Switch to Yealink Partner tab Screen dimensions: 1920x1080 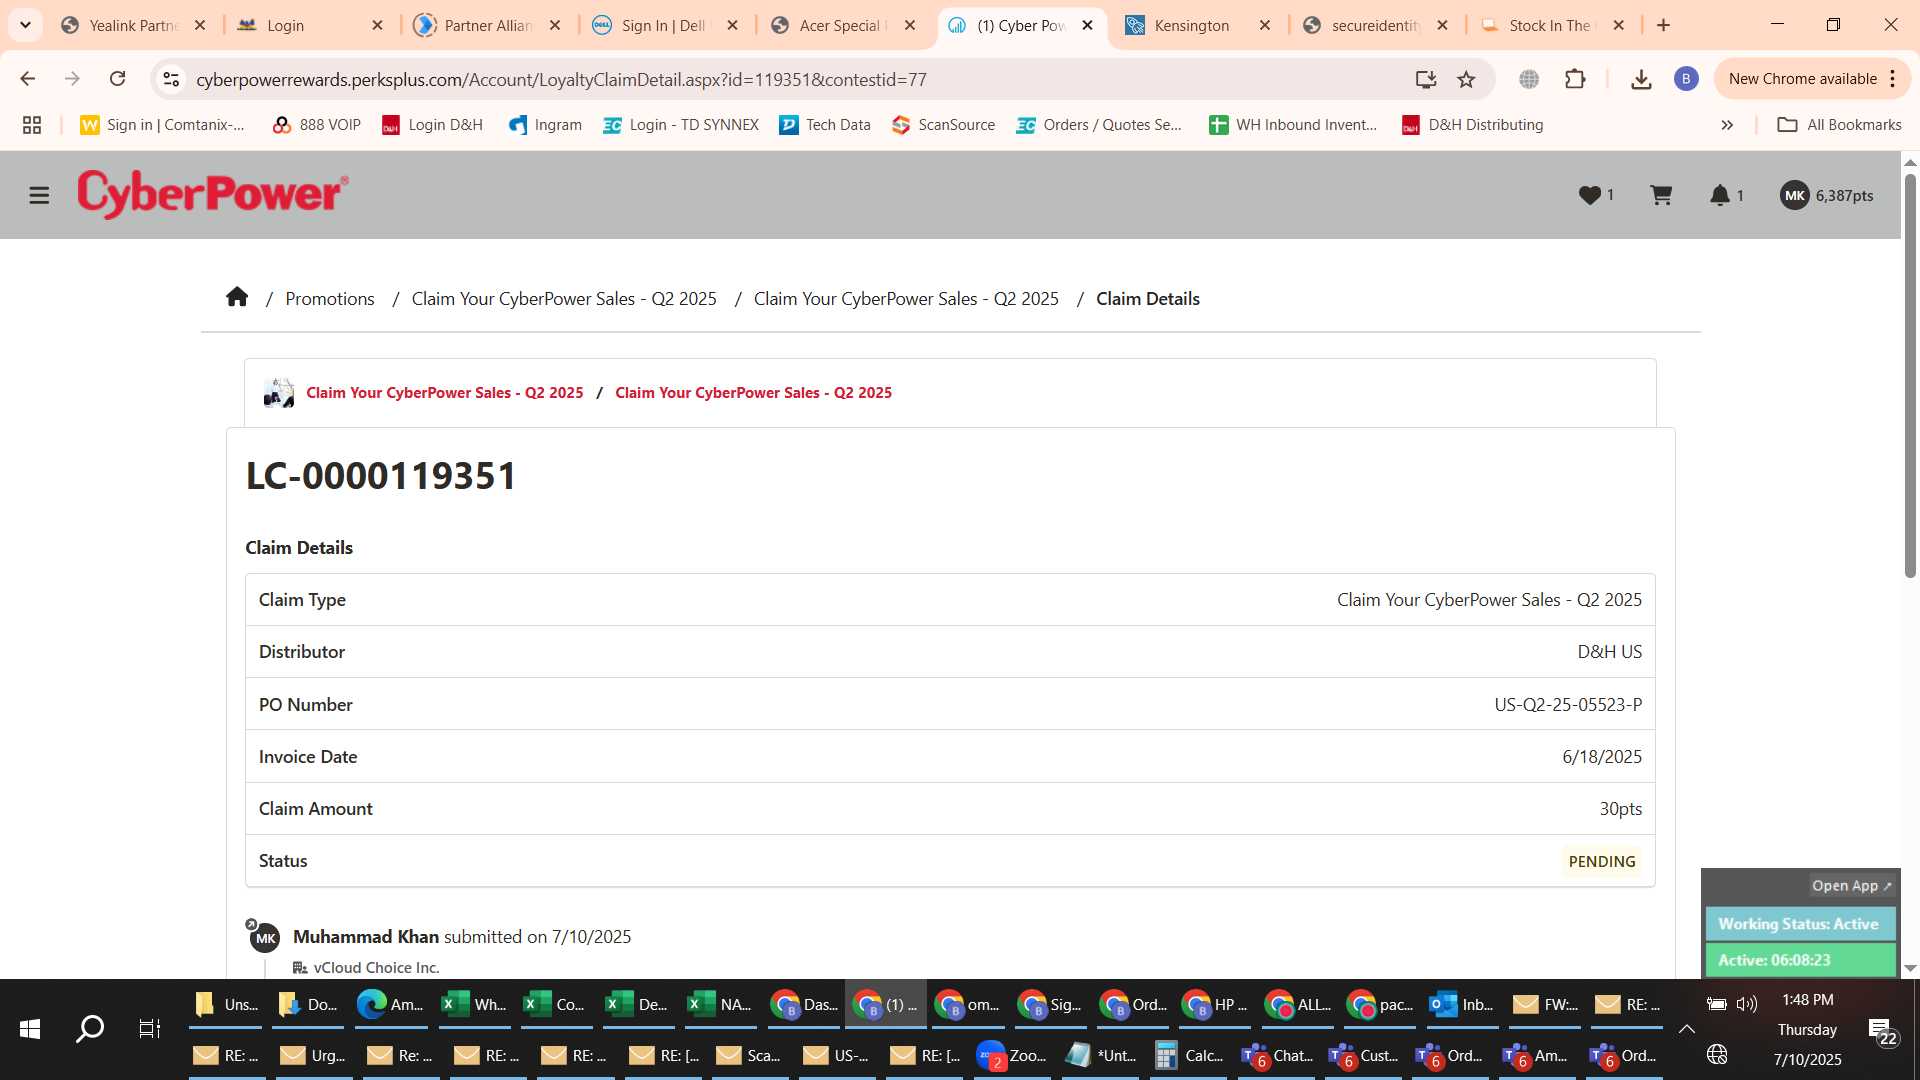click(135, 25)
